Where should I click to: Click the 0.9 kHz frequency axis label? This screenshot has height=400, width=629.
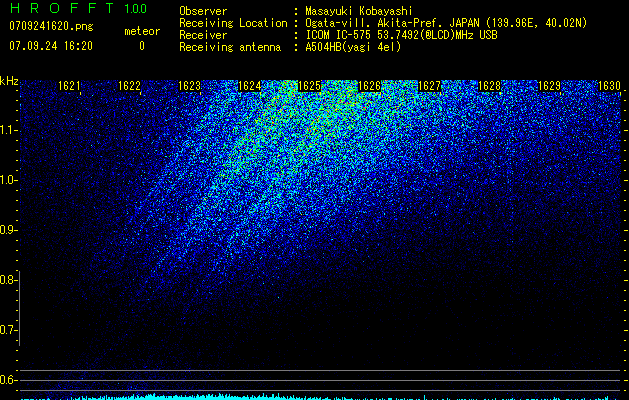pyautogui.click(x=8, y=230)
